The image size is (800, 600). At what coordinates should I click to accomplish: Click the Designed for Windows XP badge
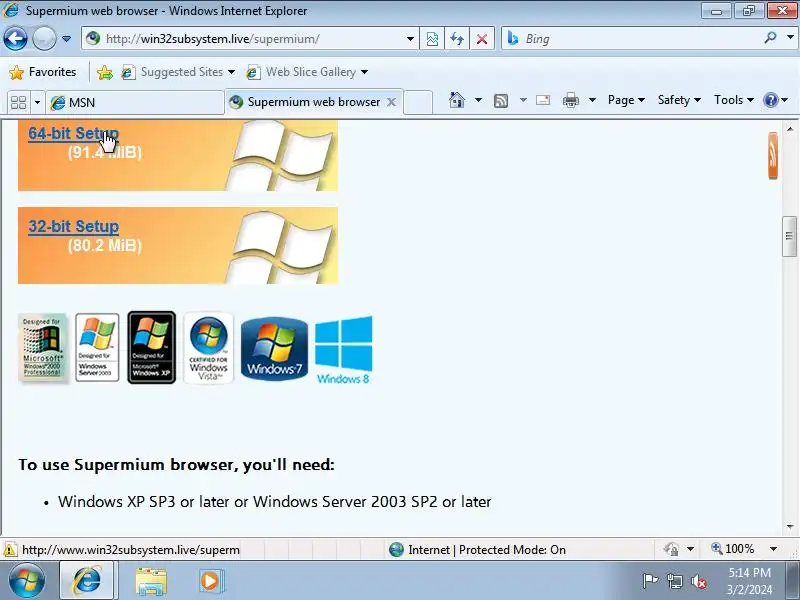[x=152, y=347]
